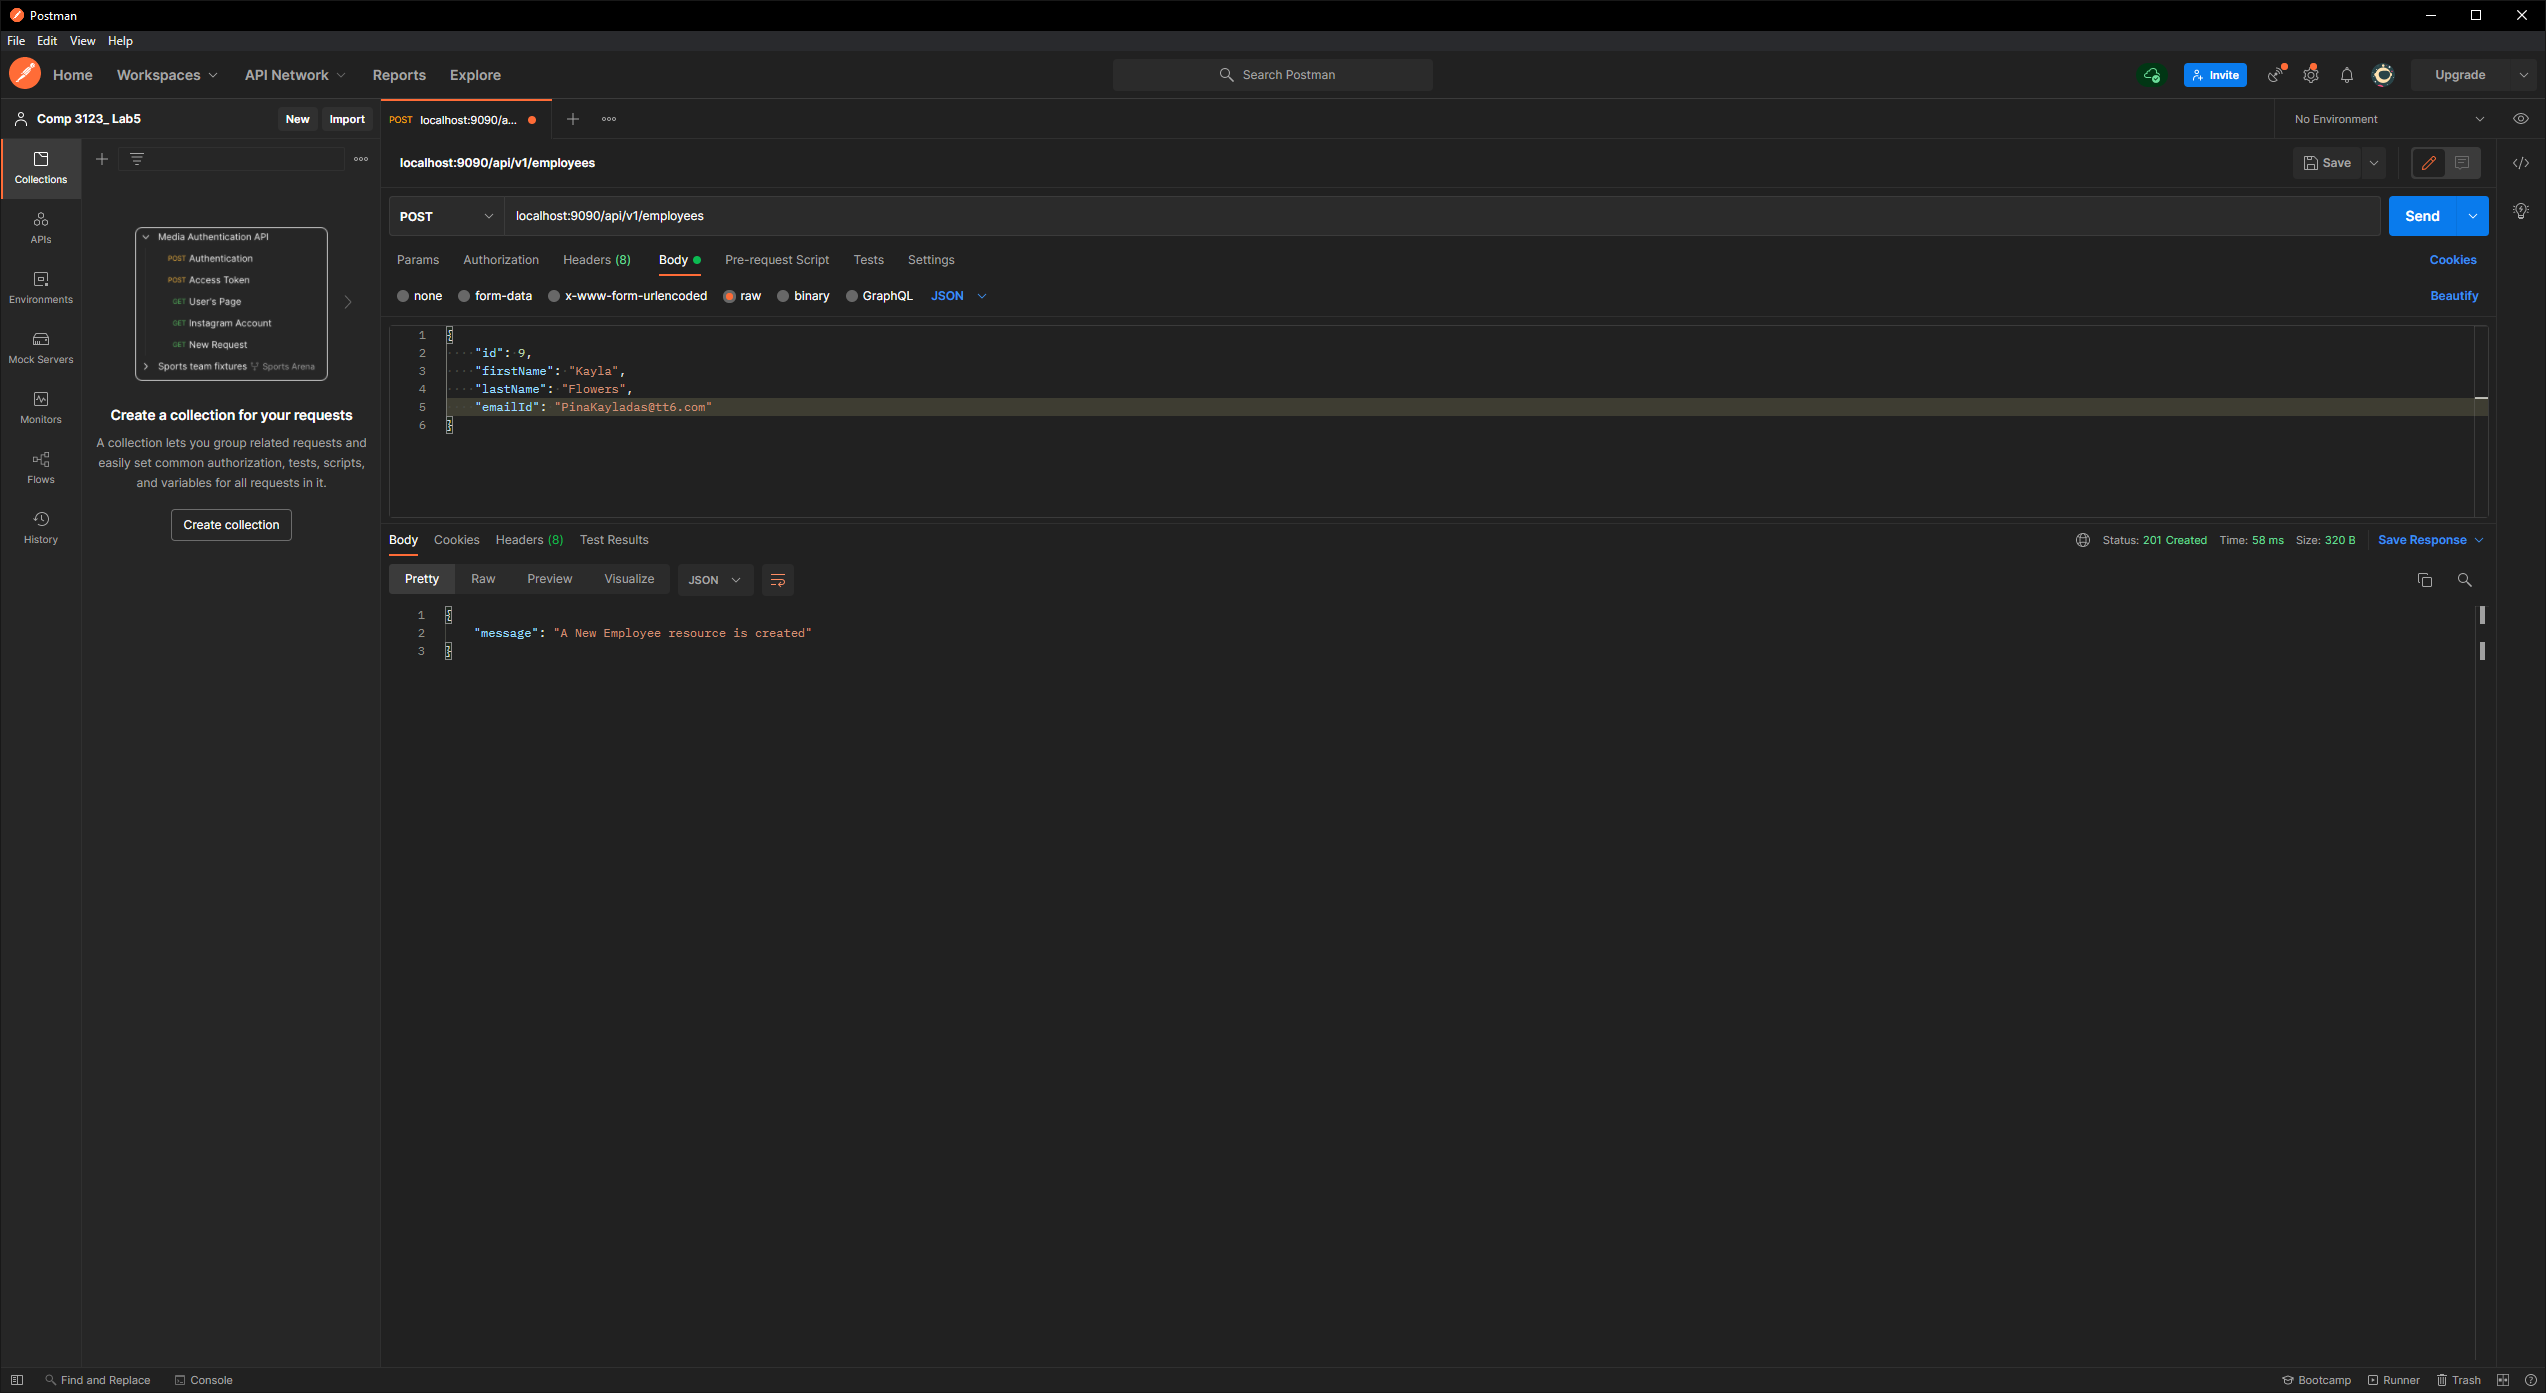Screen dimensions: 2546x1393
Task: Open the POST method dropdown
Action: 445,215
